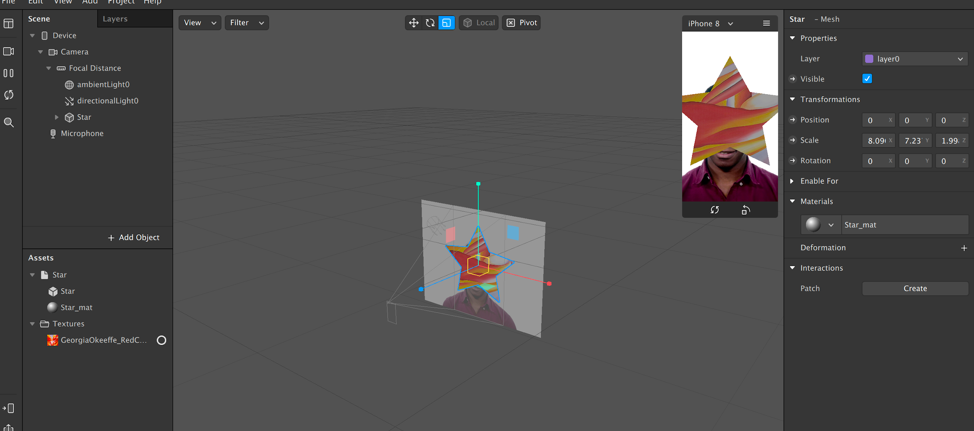Select the GeorgiaOkeeffe_RedC texture asset
The width and height of the screenshot is (974, 431).
[x=103, y=340]
